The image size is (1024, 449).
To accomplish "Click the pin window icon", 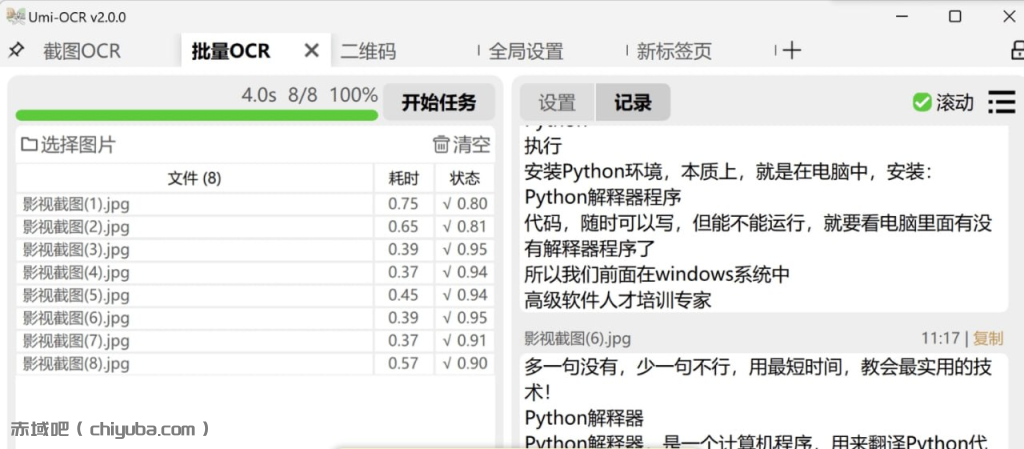I will (x=15, y=51).
